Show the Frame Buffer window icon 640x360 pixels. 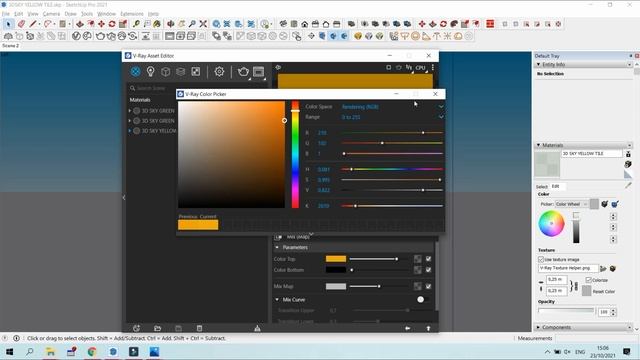[x=258, y=72]
